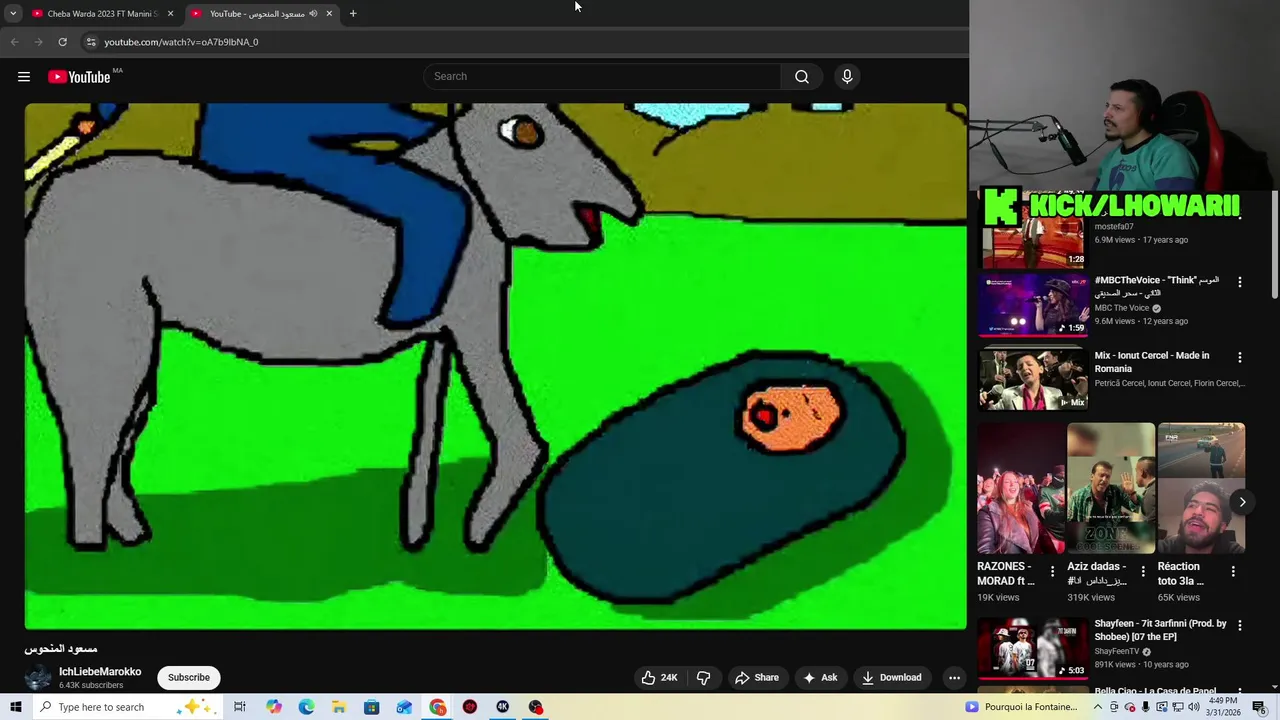
Task: Open options for Shayfeen video
Action: click(x=1240, y=625)
